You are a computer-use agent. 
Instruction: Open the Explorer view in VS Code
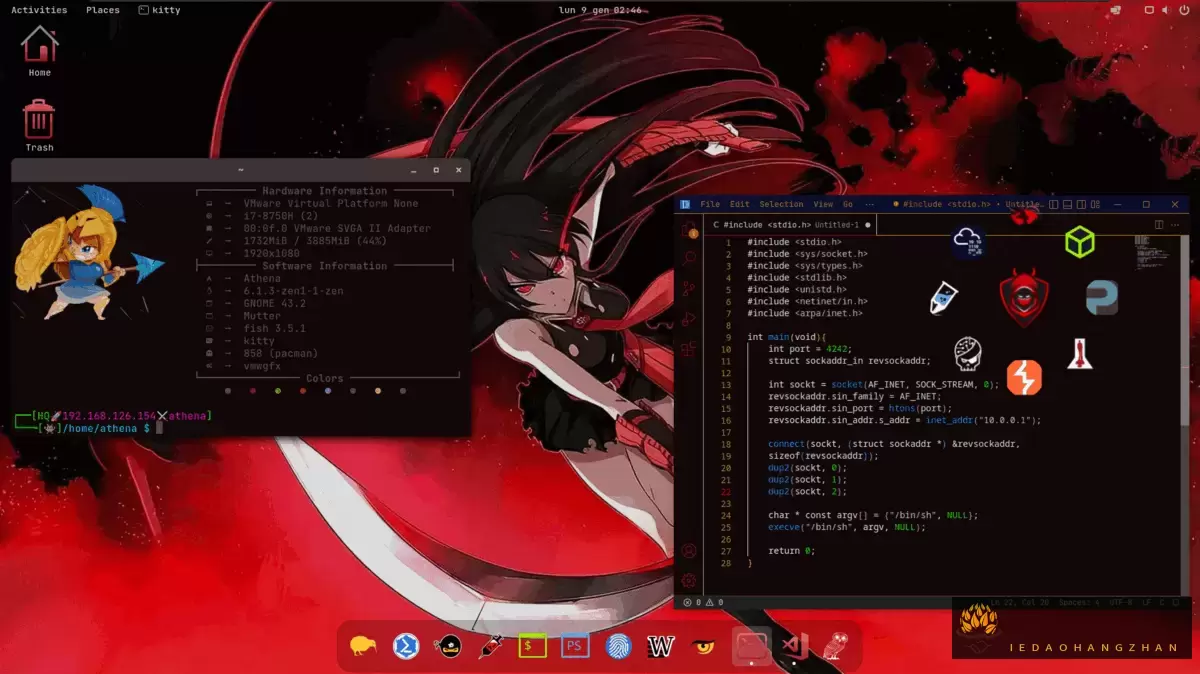tap(689, 230)
